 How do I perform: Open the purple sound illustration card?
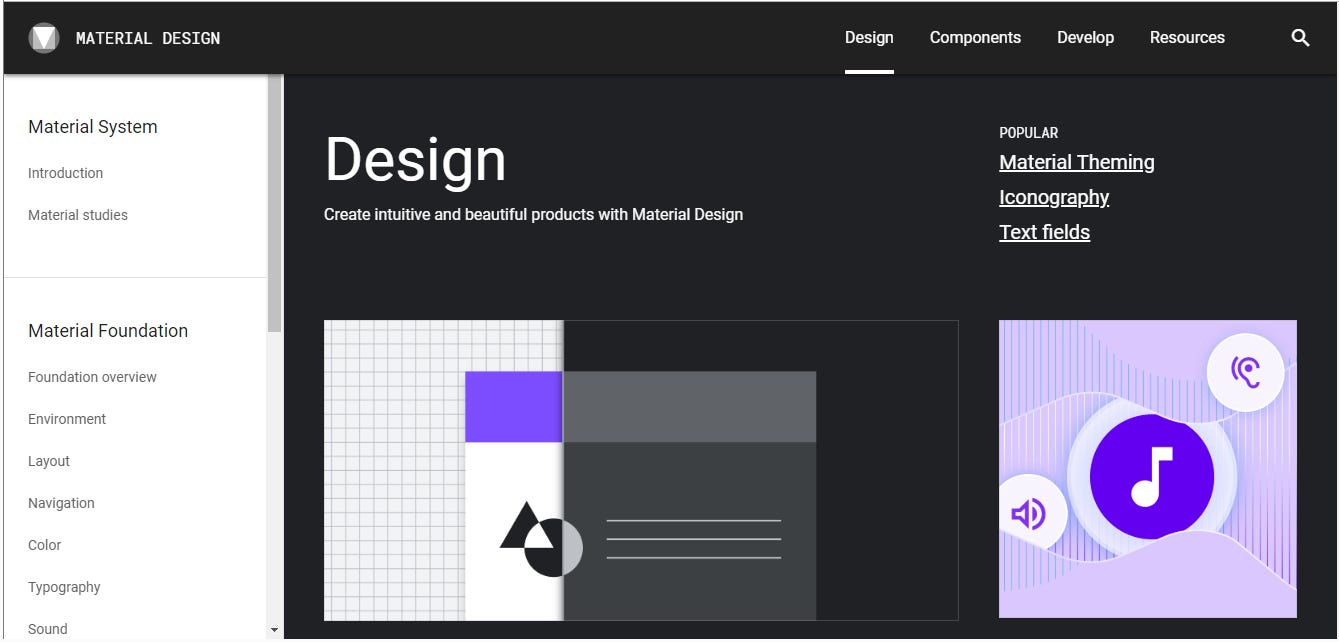pyautogui.click(x=1148, y=469)
